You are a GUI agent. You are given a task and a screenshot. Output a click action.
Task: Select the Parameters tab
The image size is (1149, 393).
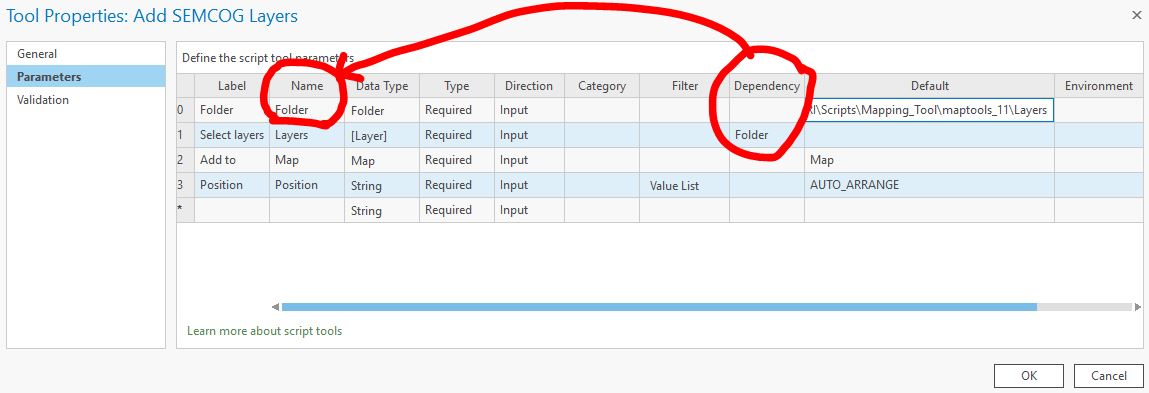pyautogui.click(x=86, y=76)
